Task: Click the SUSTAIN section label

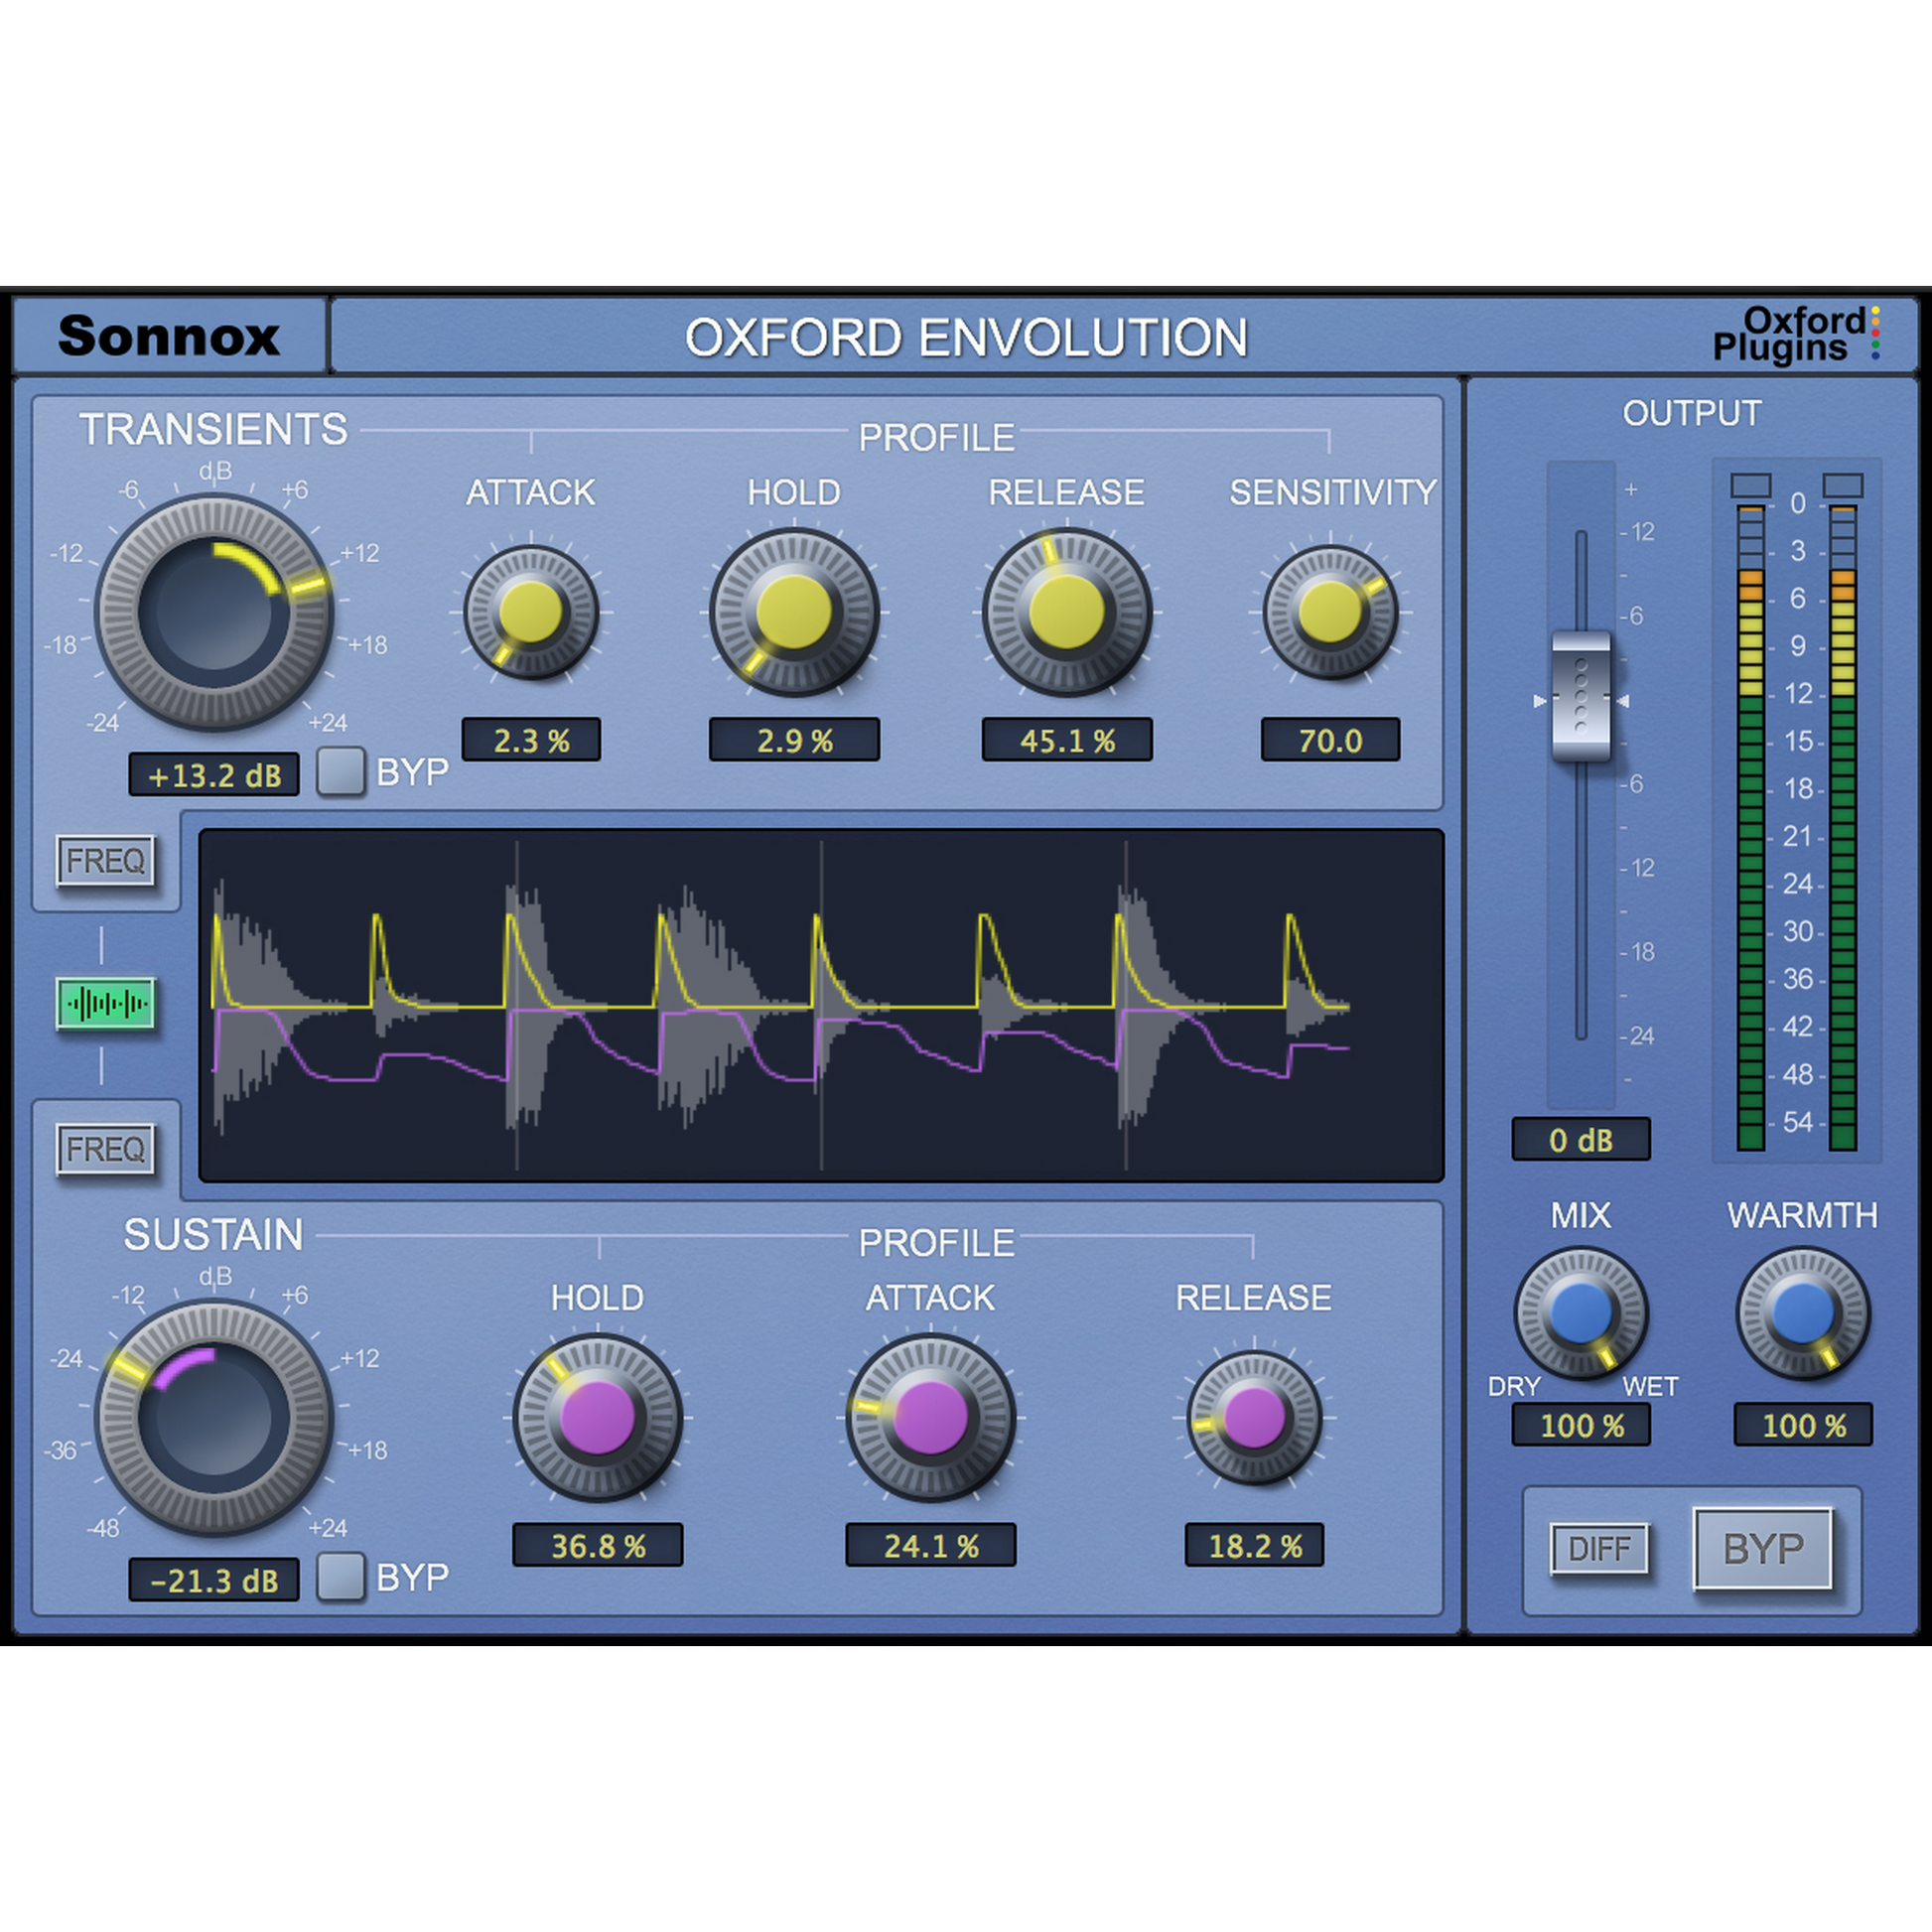Action: pos(213,1235)
